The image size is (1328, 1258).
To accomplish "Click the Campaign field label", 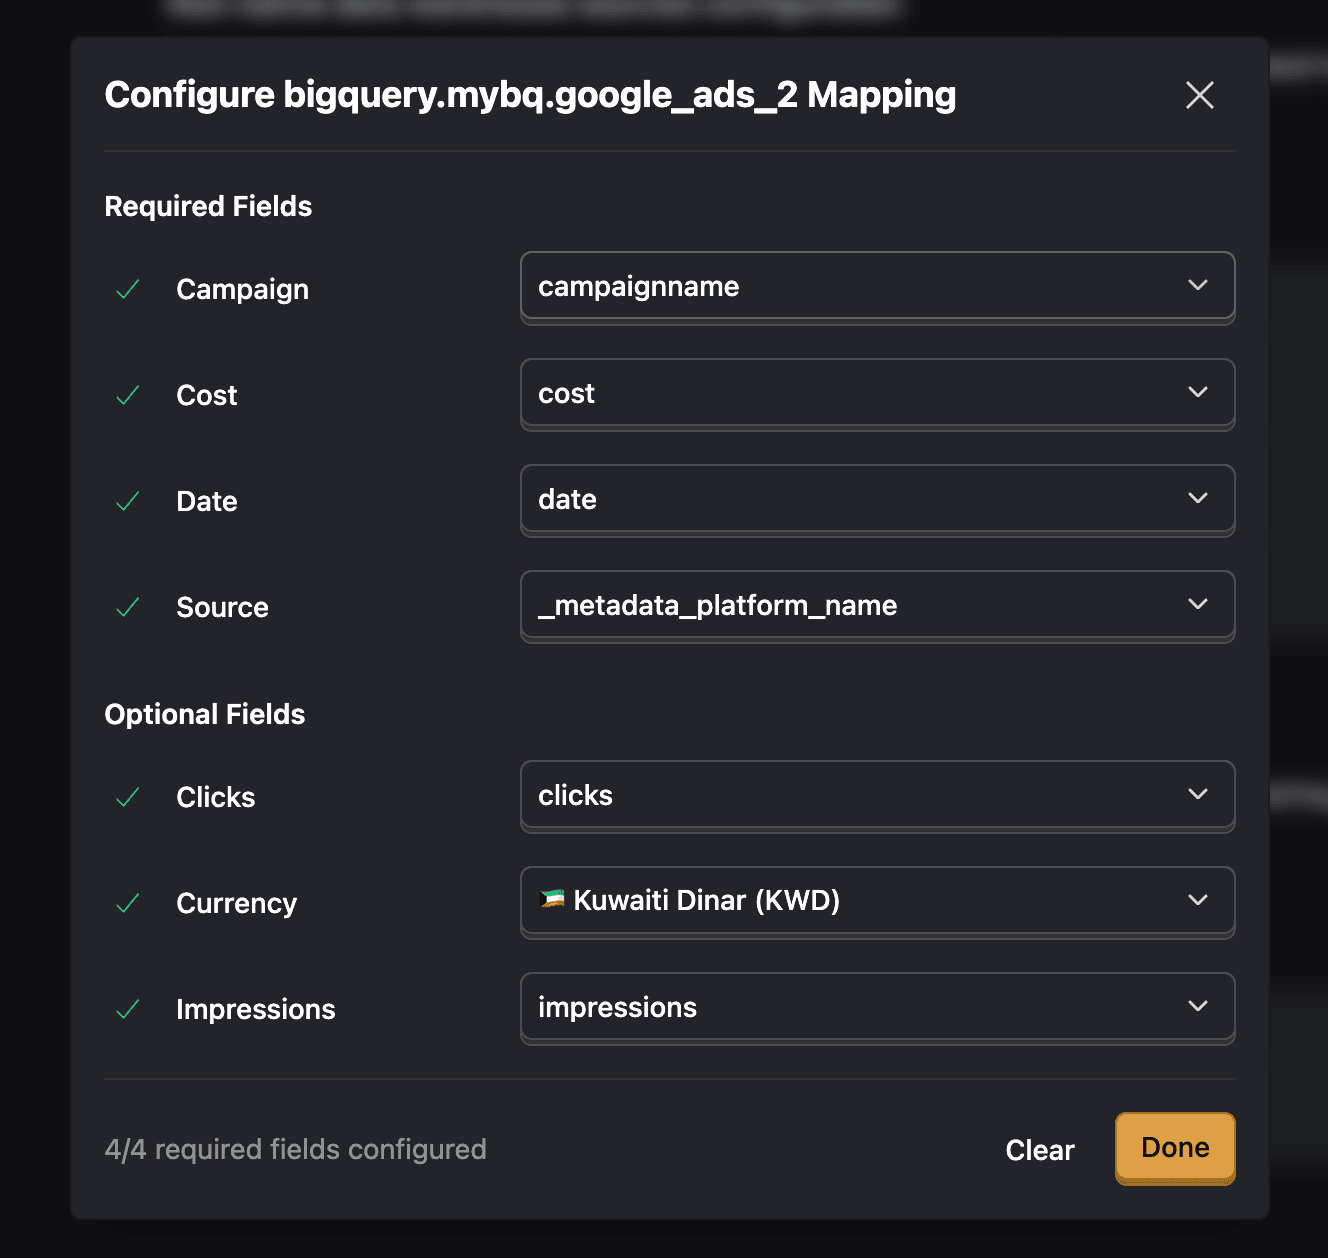I will pyautogui.click(x=243, y=290).
